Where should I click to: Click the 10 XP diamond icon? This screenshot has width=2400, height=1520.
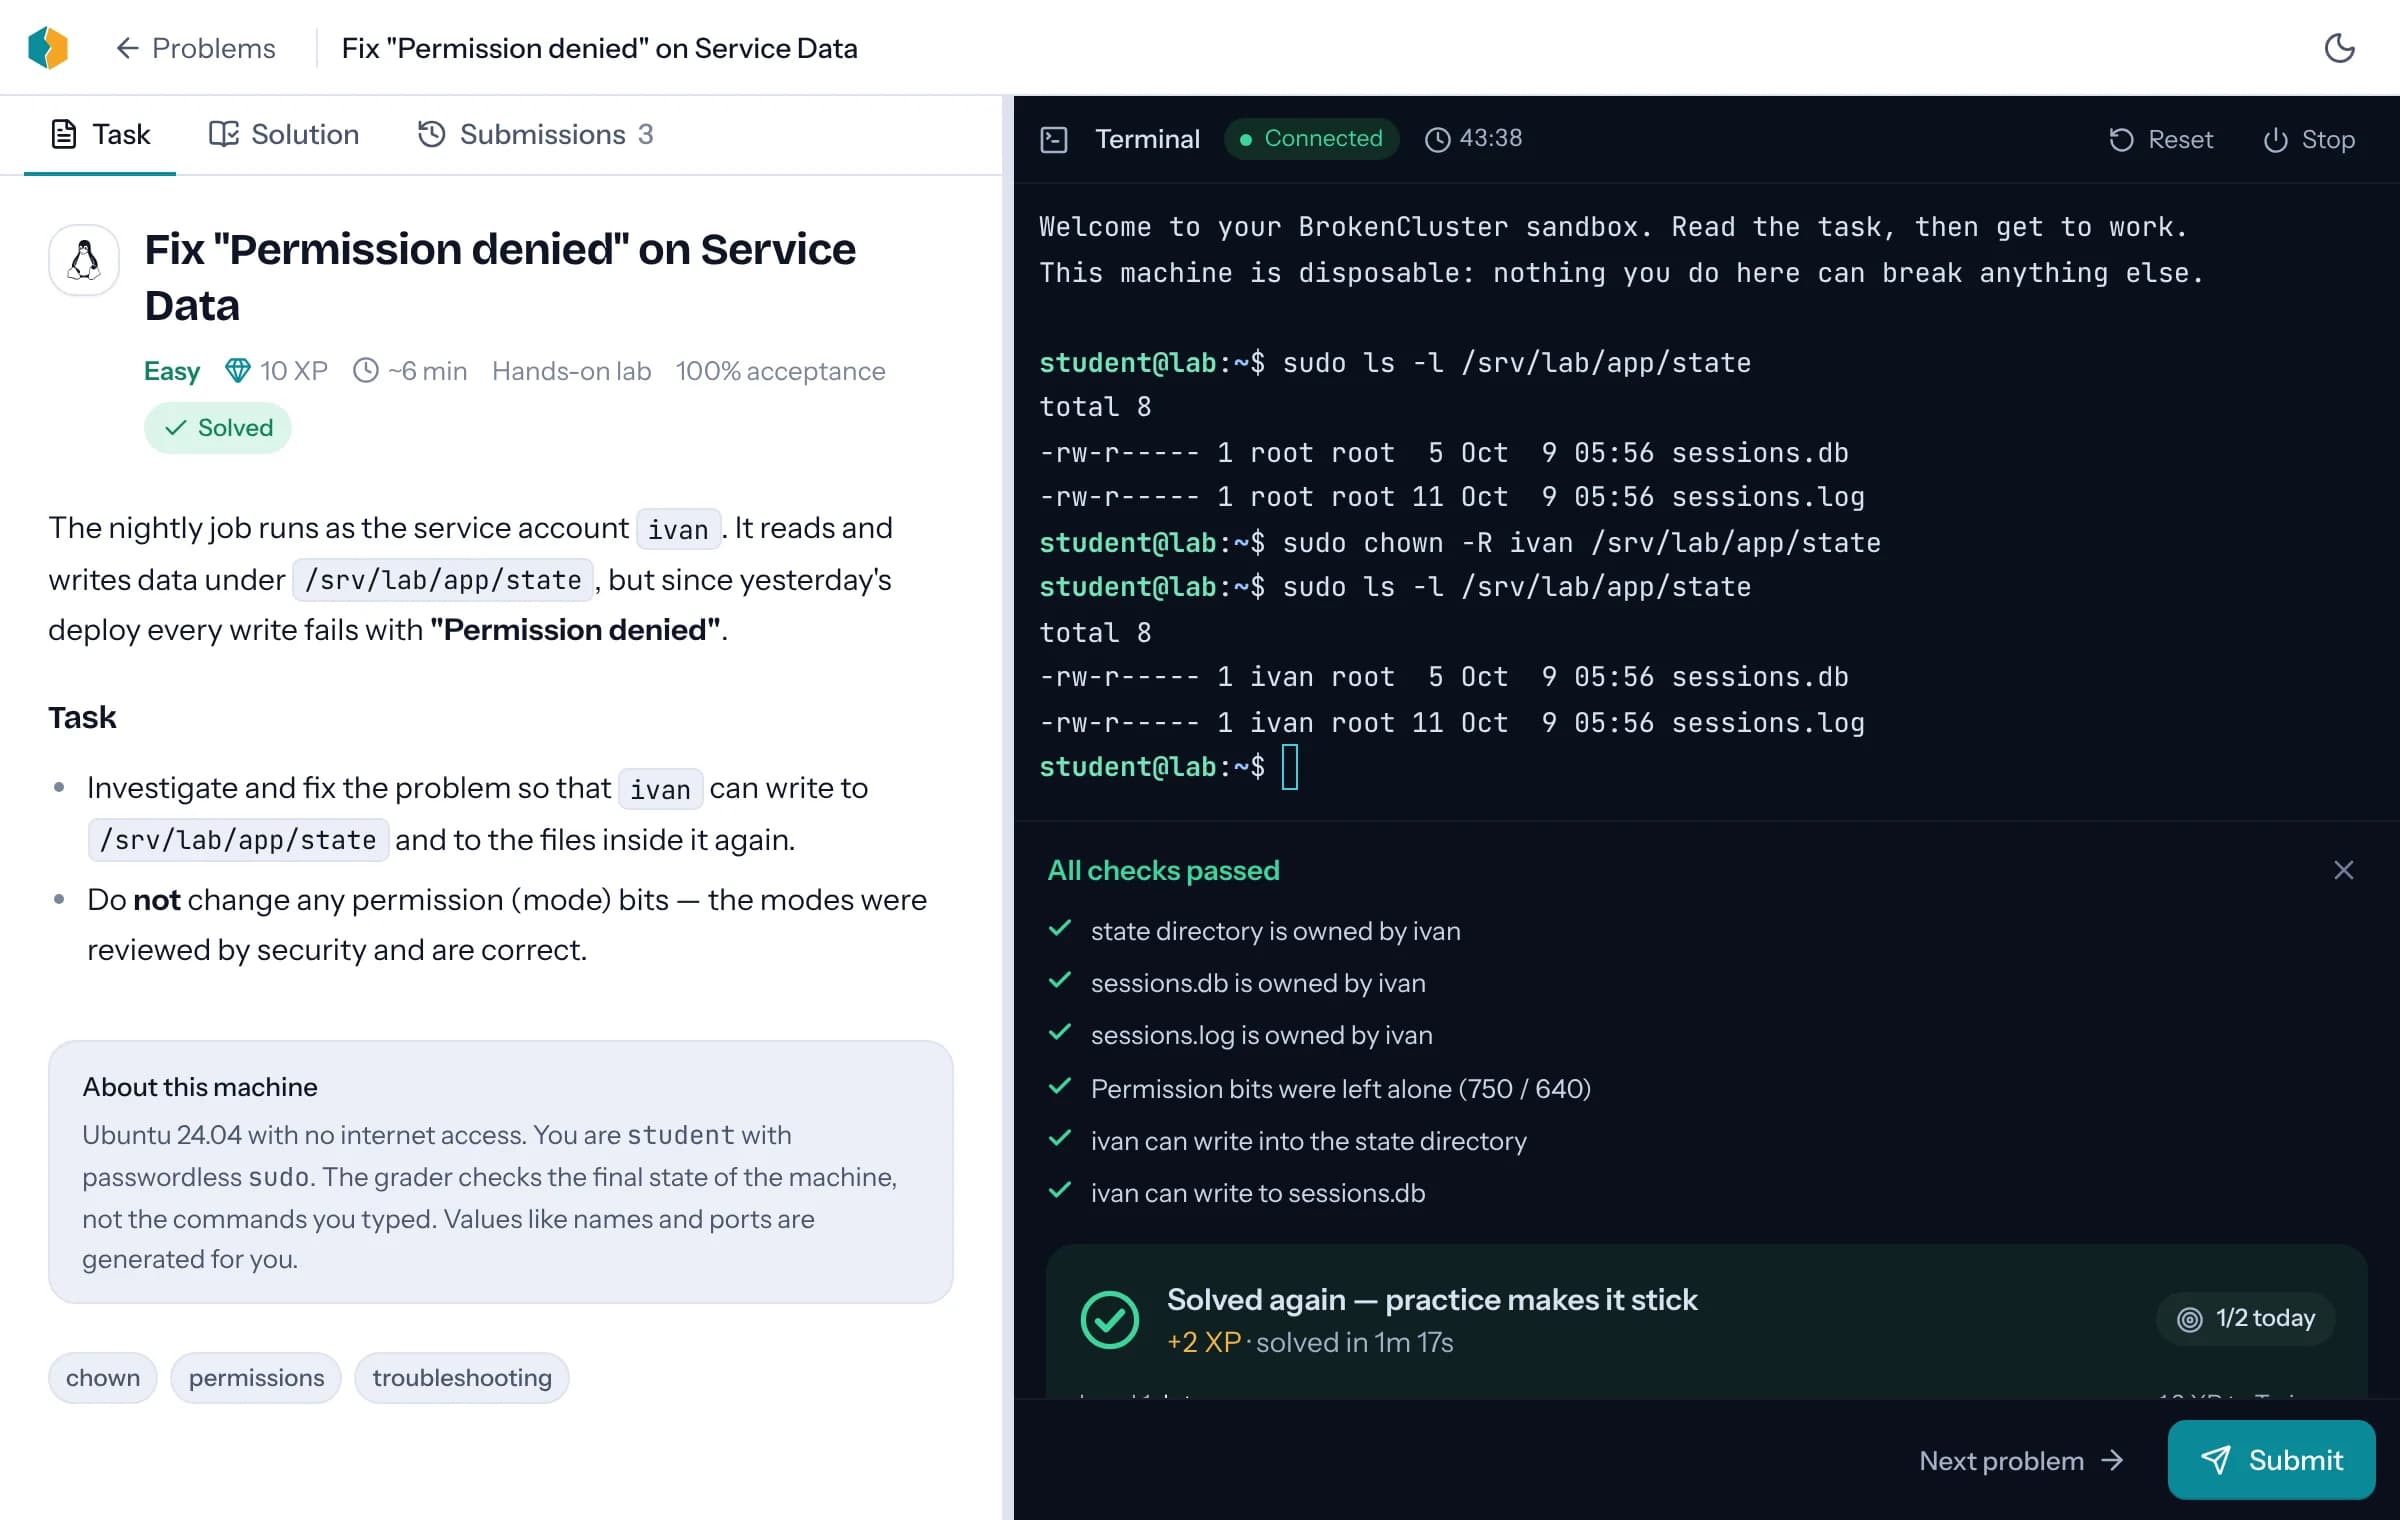pos(237,371)
